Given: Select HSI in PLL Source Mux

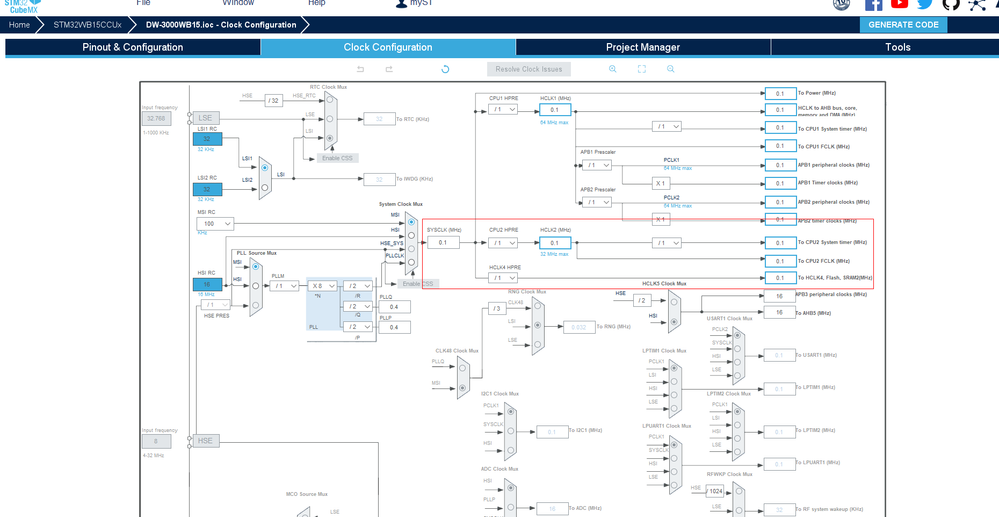Looking at the screenshot, I should pyautogui.click(x=255, y=286).
